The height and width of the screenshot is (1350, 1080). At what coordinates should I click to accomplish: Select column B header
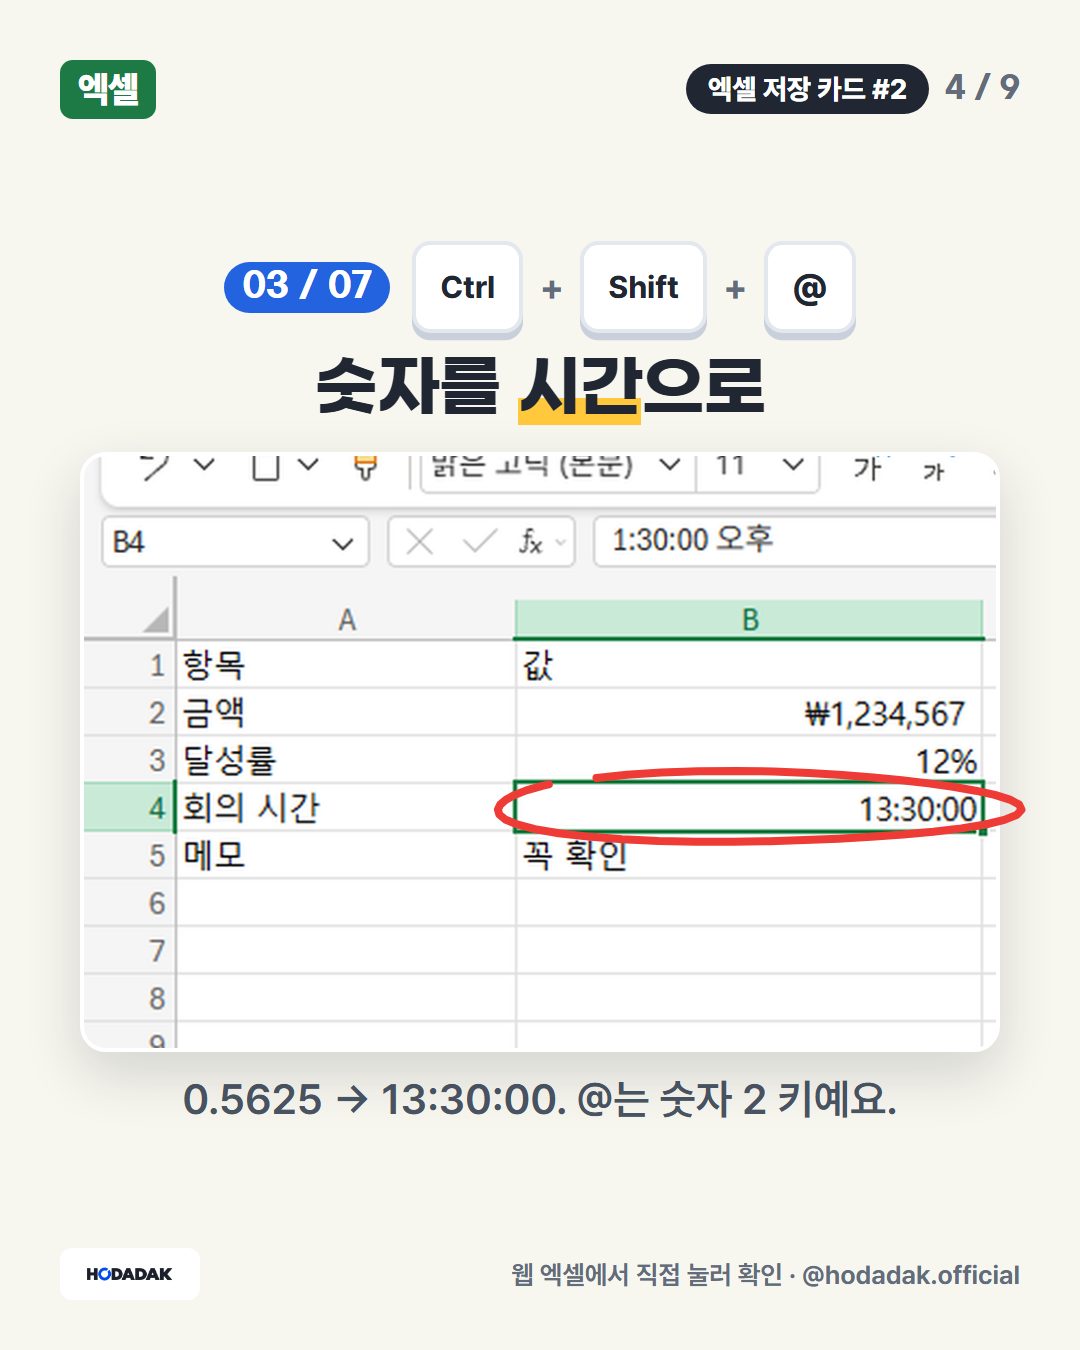(x=749, y=620)
